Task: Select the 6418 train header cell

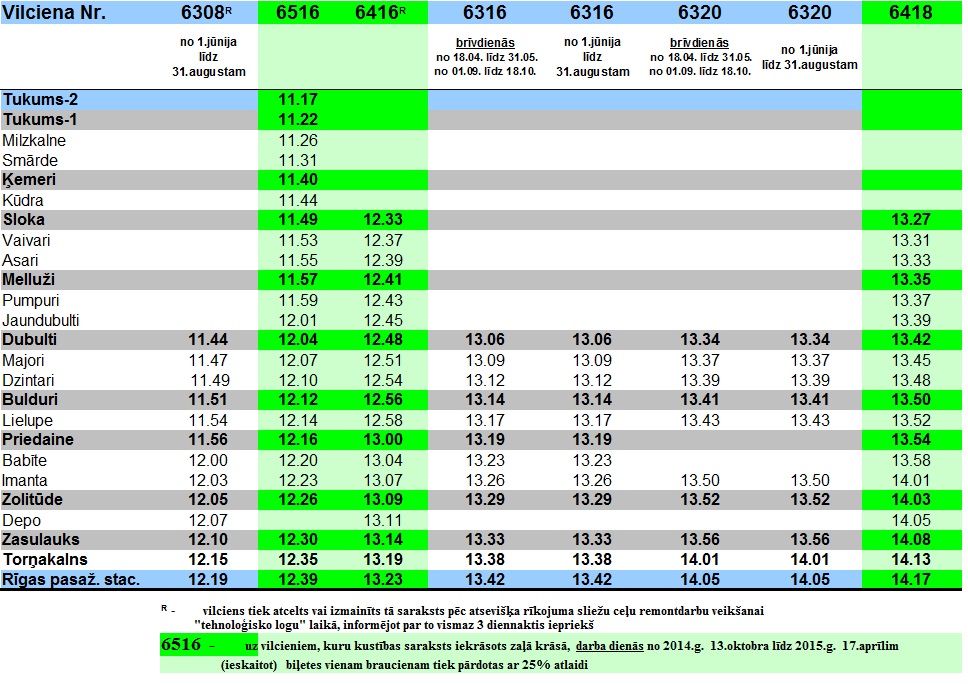Action: point(909,14)
